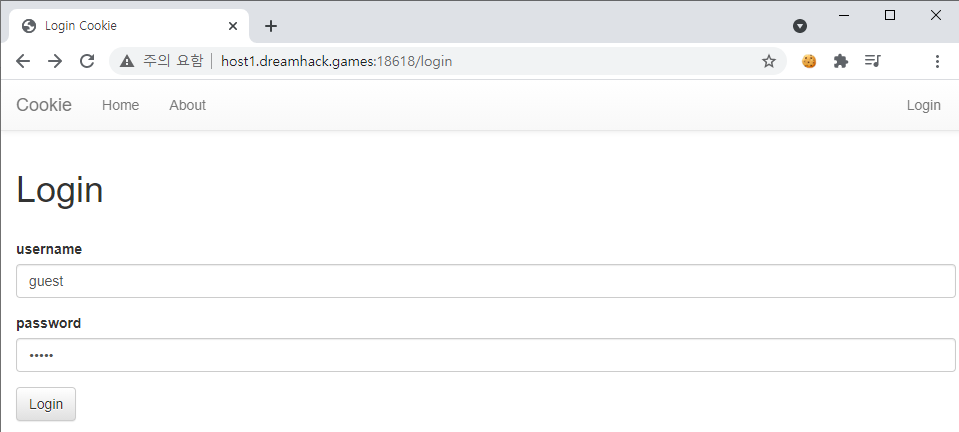Viewport: 959px width, 432px height.
Task: Click the Cookie brand link
Action: pyautogui.click(x=44, y=105)
